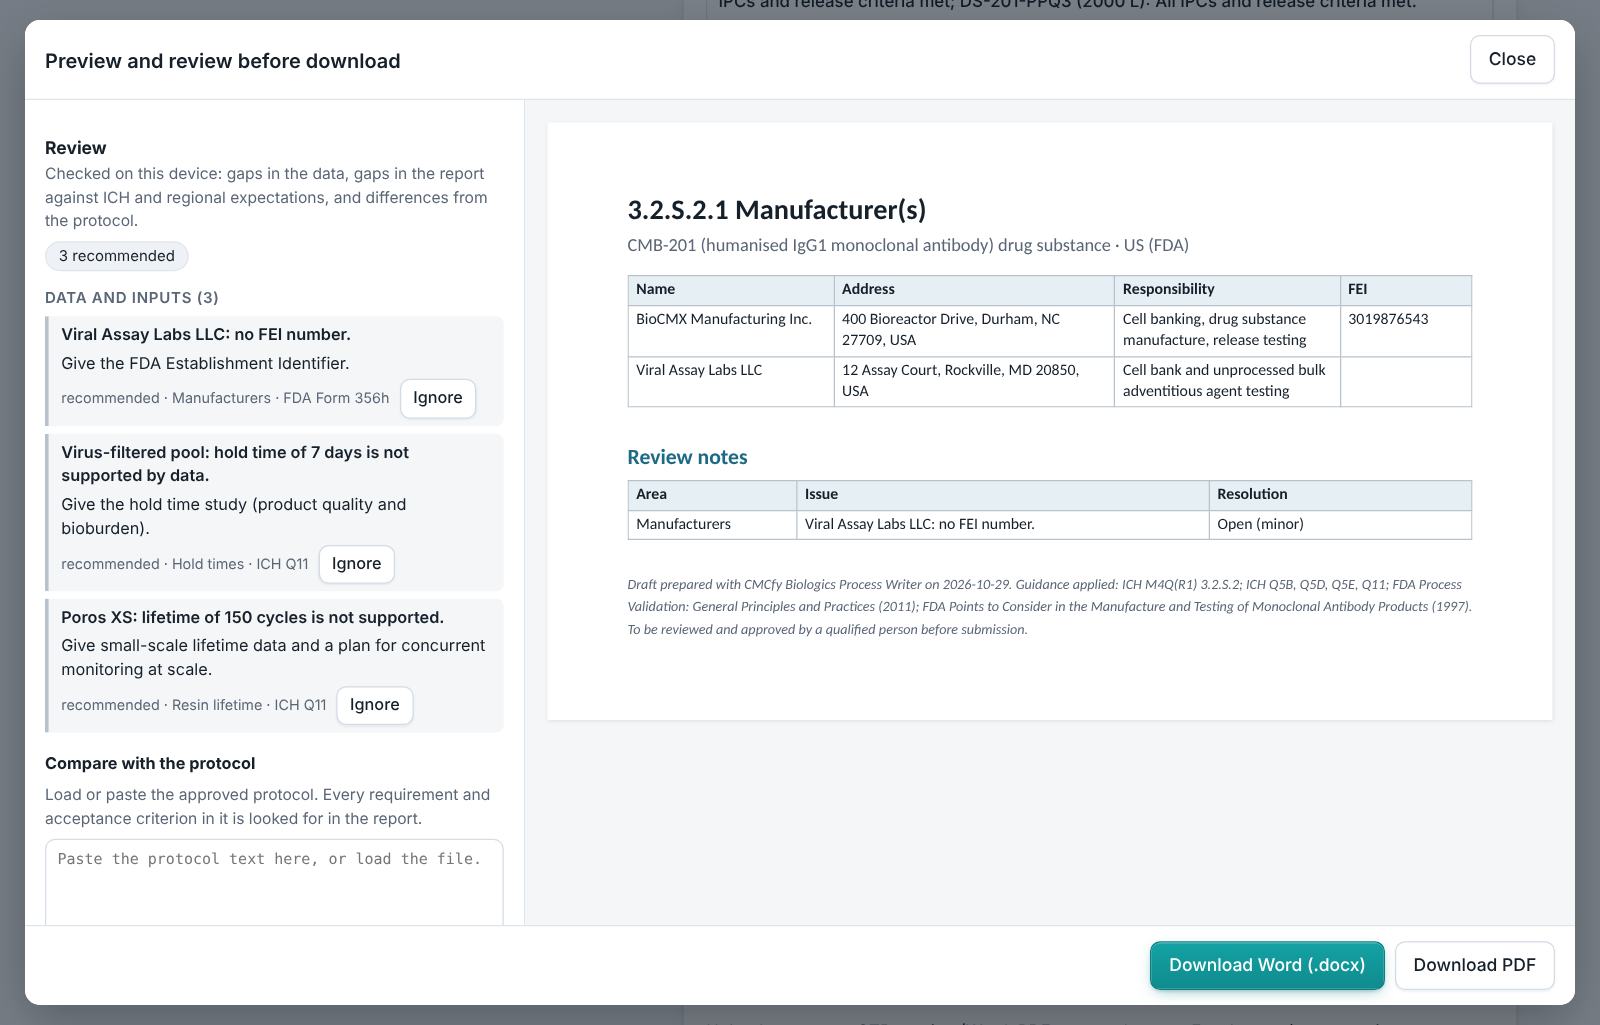Download the Word (.docx) file
Screen dimensions: 1600x1025
(1267, 965)
